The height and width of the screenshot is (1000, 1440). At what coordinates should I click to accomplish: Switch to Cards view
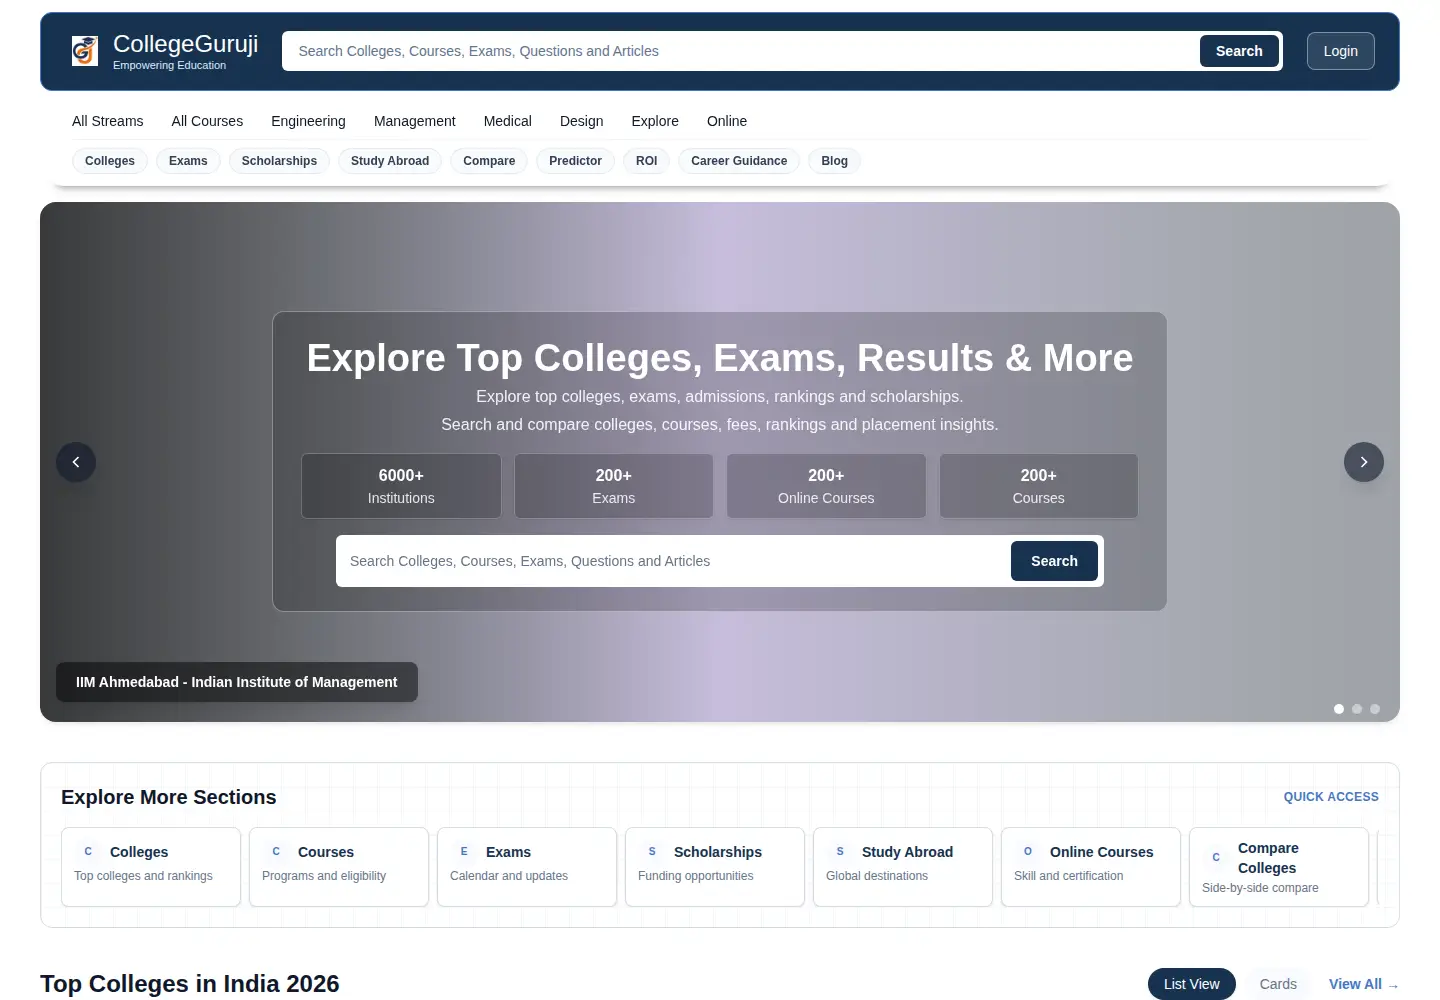pos(1278,984)
